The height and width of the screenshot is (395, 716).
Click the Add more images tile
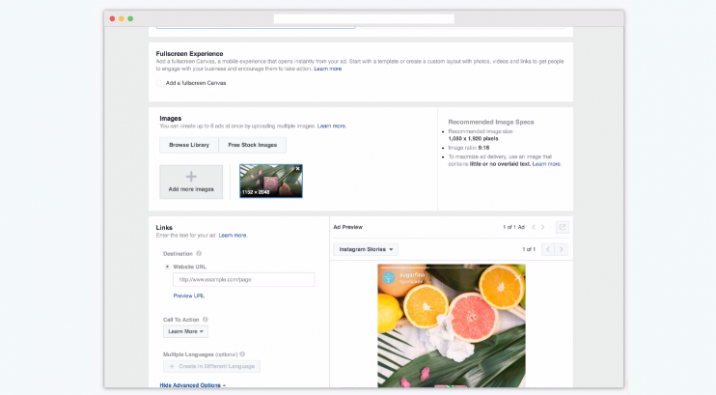[191, 182]
